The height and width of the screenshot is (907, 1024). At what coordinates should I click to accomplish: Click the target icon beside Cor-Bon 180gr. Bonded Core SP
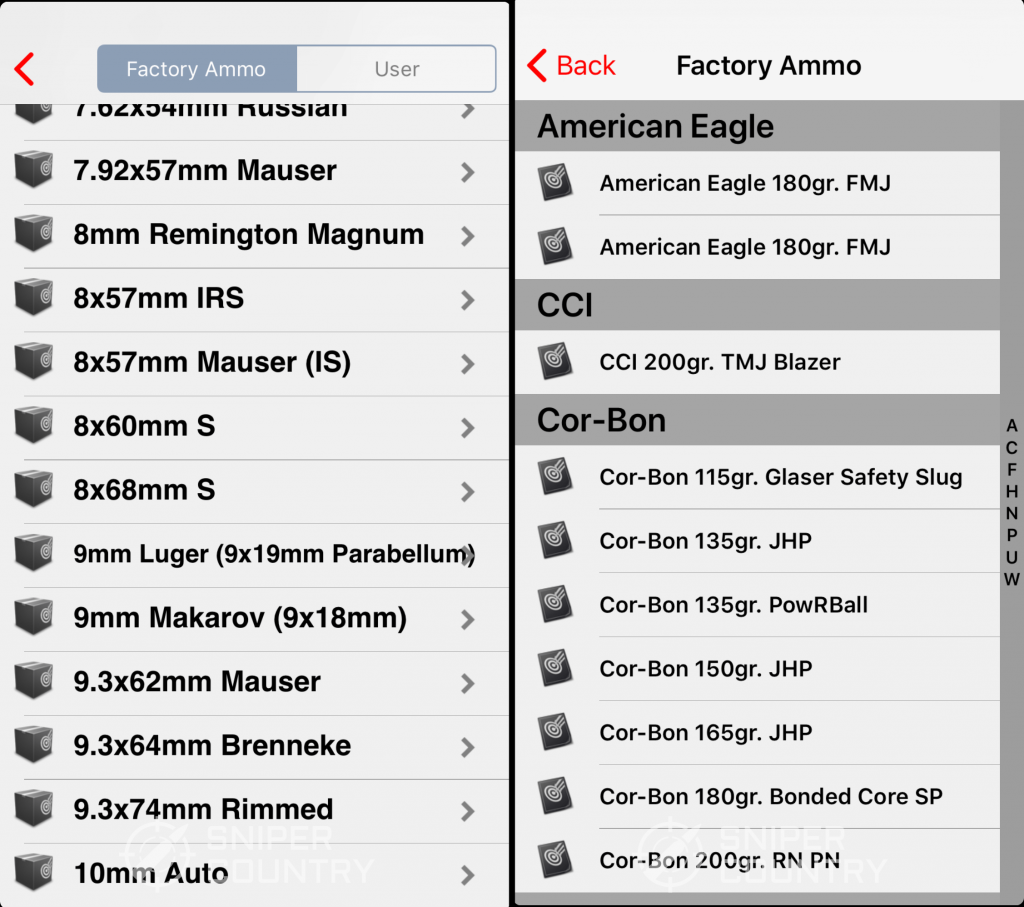click(555, 796)
